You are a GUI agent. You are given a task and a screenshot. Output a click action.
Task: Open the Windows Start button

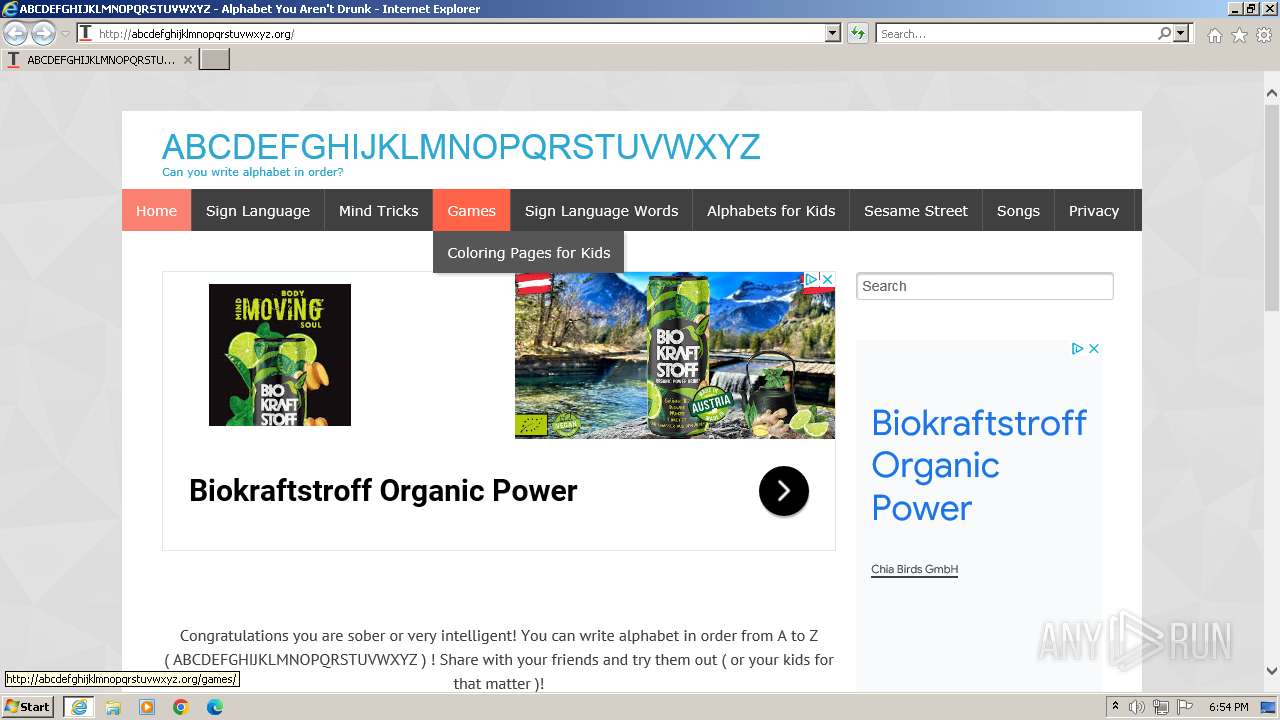[x=28, y=706]
